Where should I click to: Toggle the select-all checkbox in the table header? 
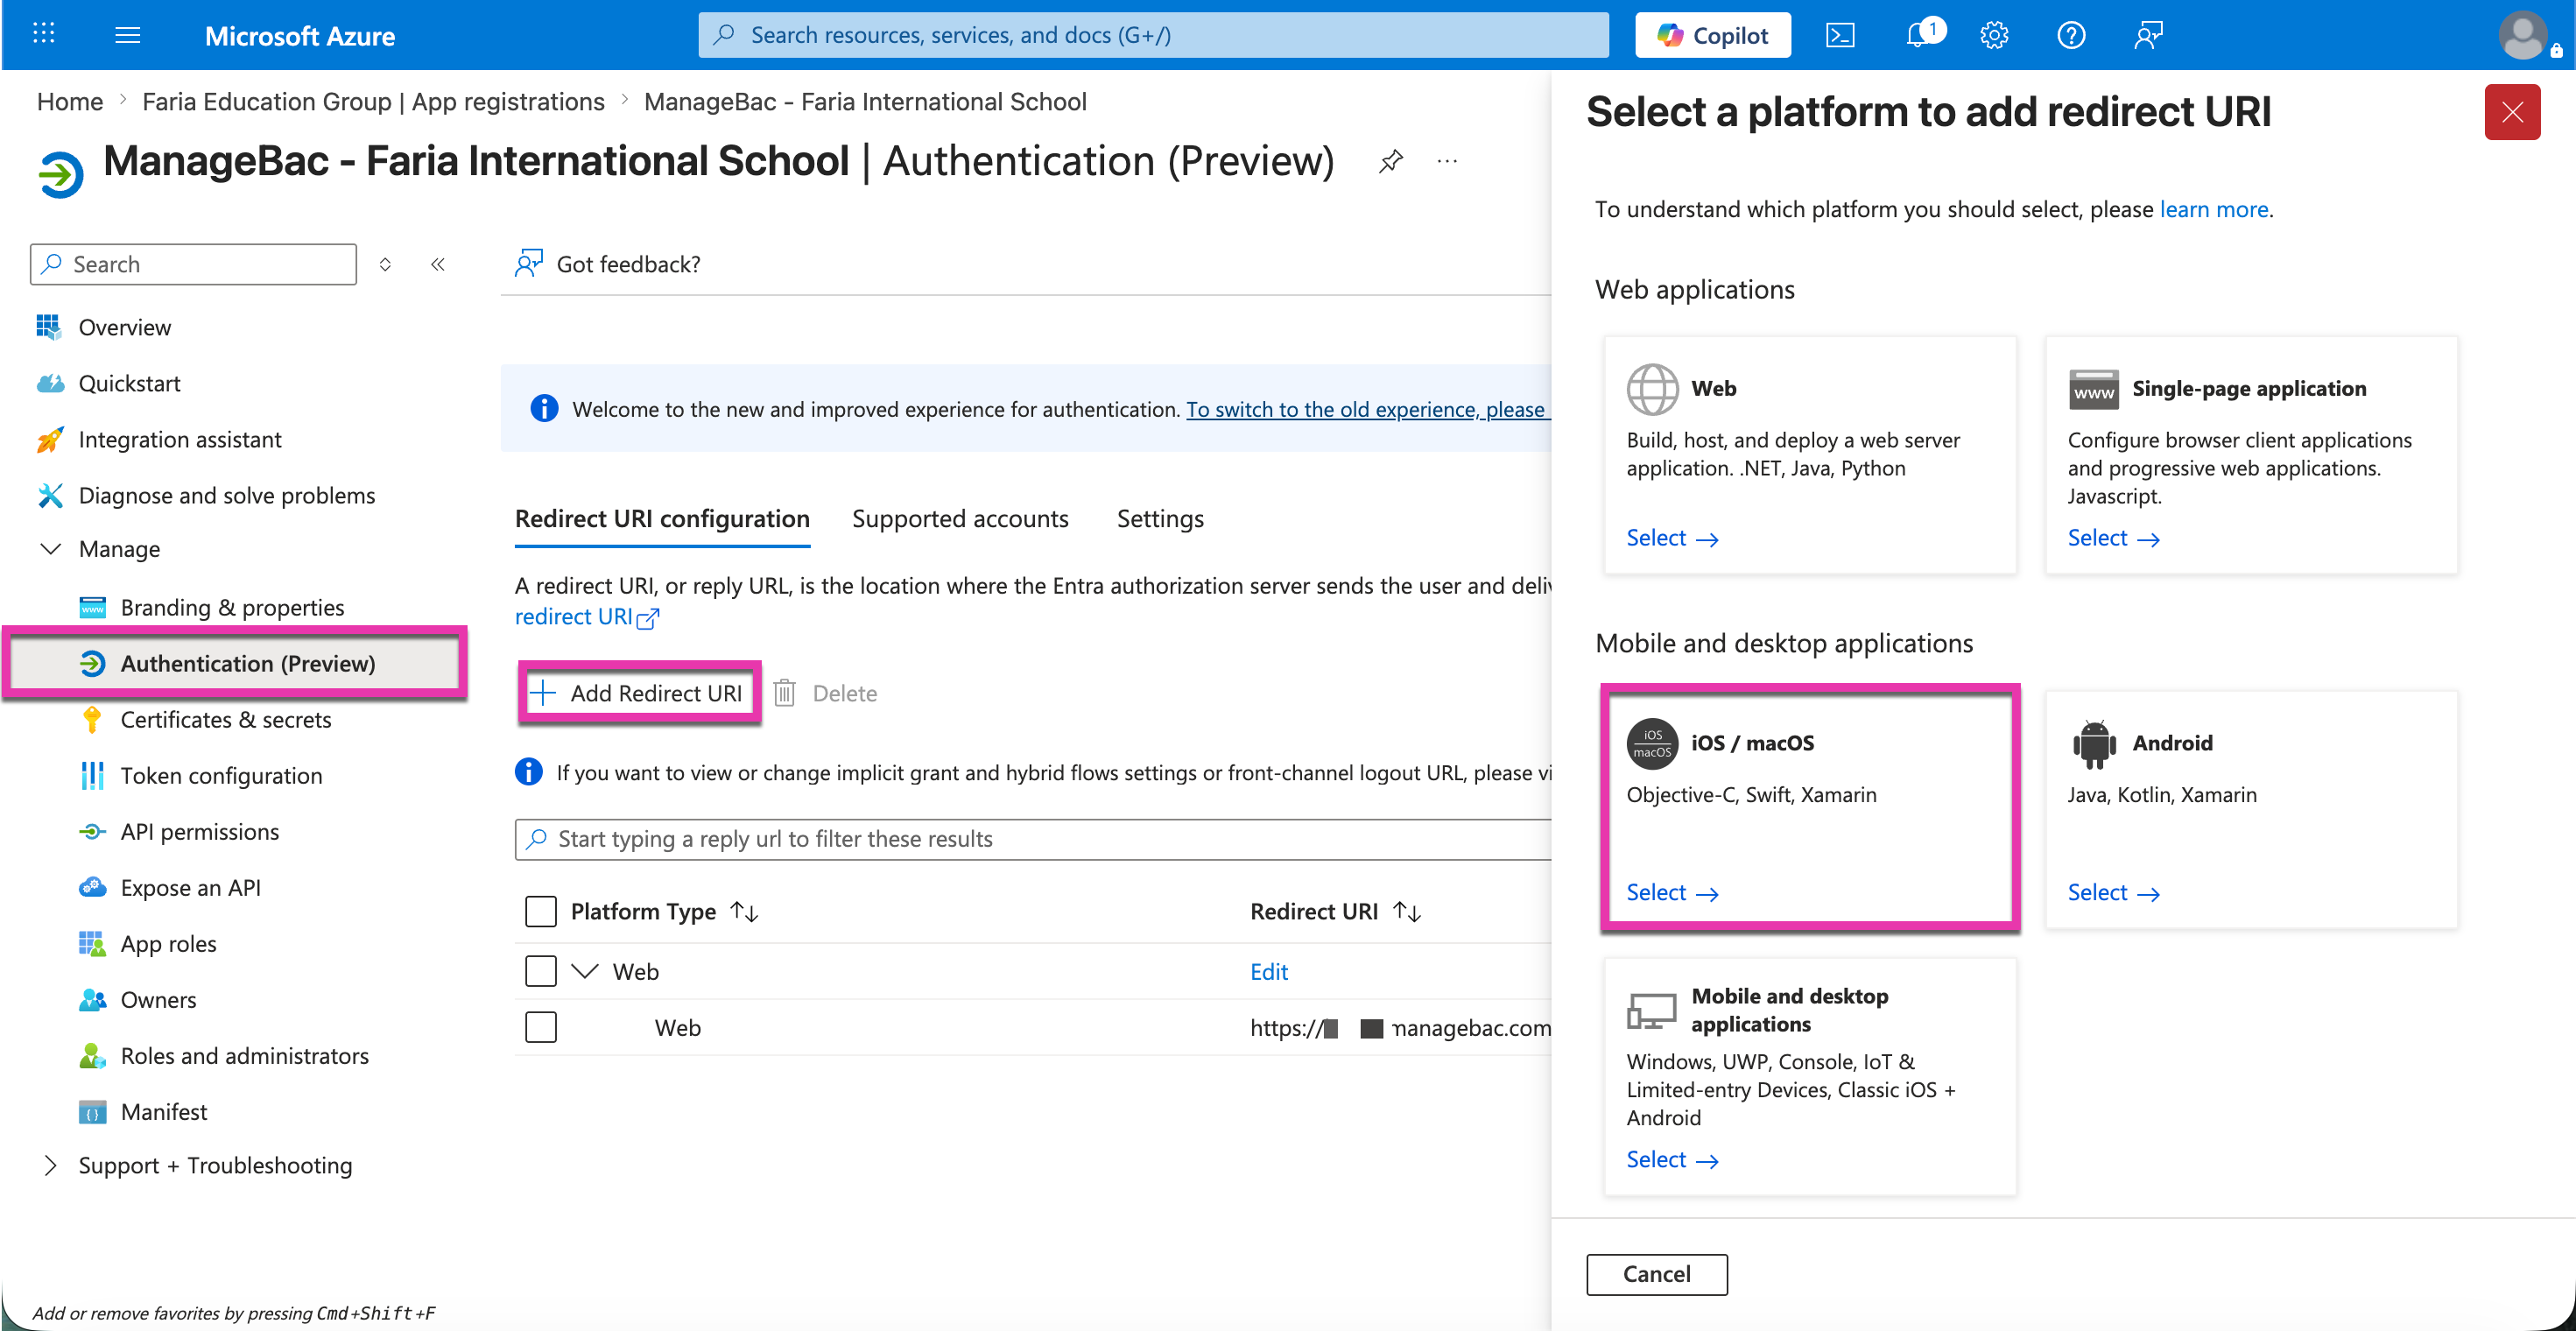pos(541,911)
